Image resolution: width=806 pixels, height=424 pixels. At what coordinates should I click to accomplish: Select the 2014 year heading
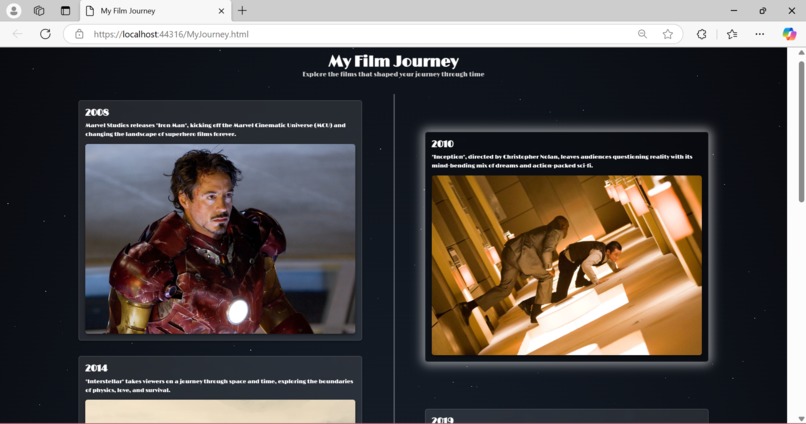(x=96, y=368)
